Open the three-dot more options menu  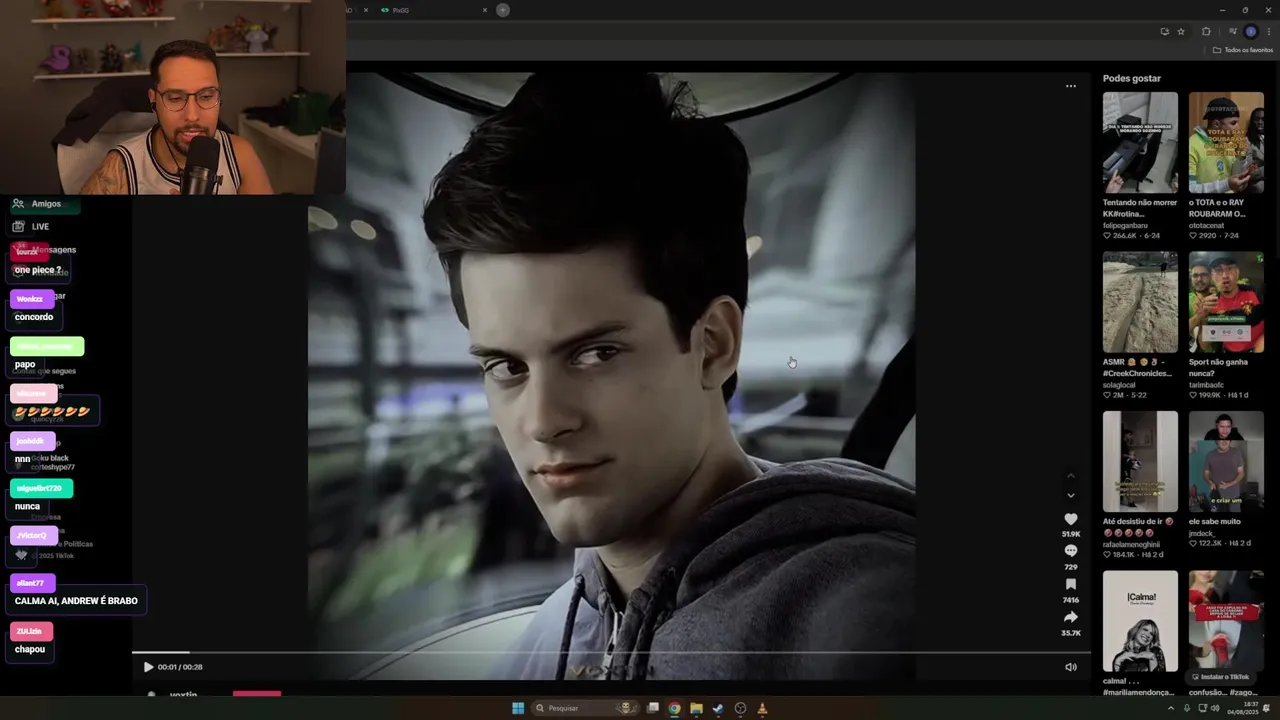(1070, 86)
